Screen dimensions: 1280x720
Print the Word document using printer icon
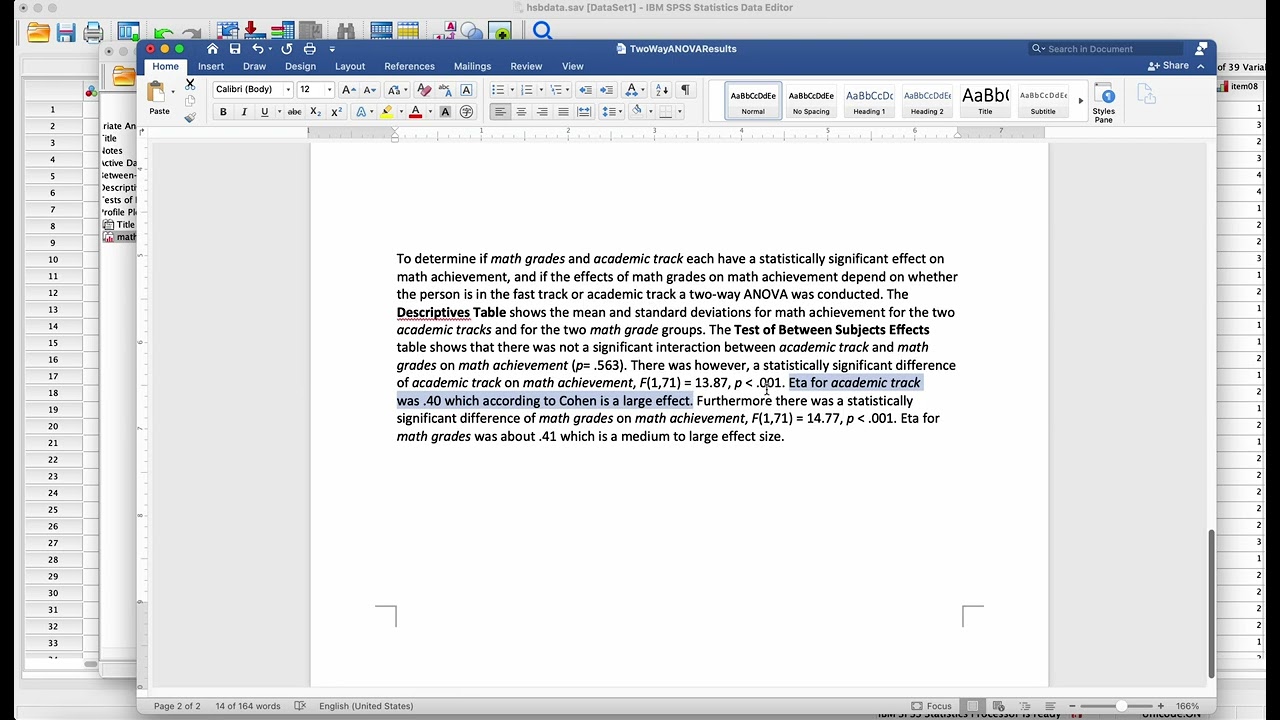309,49
